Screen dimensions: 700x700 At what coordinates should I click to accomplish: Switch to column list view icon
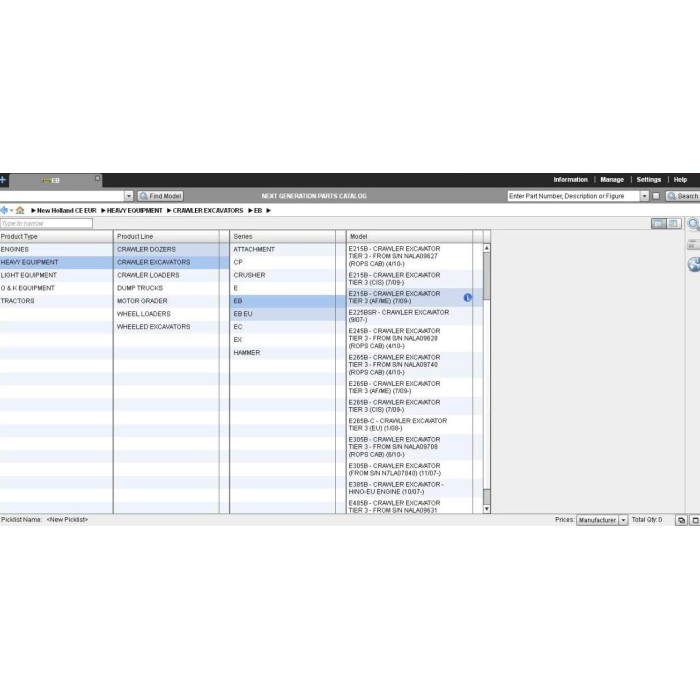tap(658, 223)
